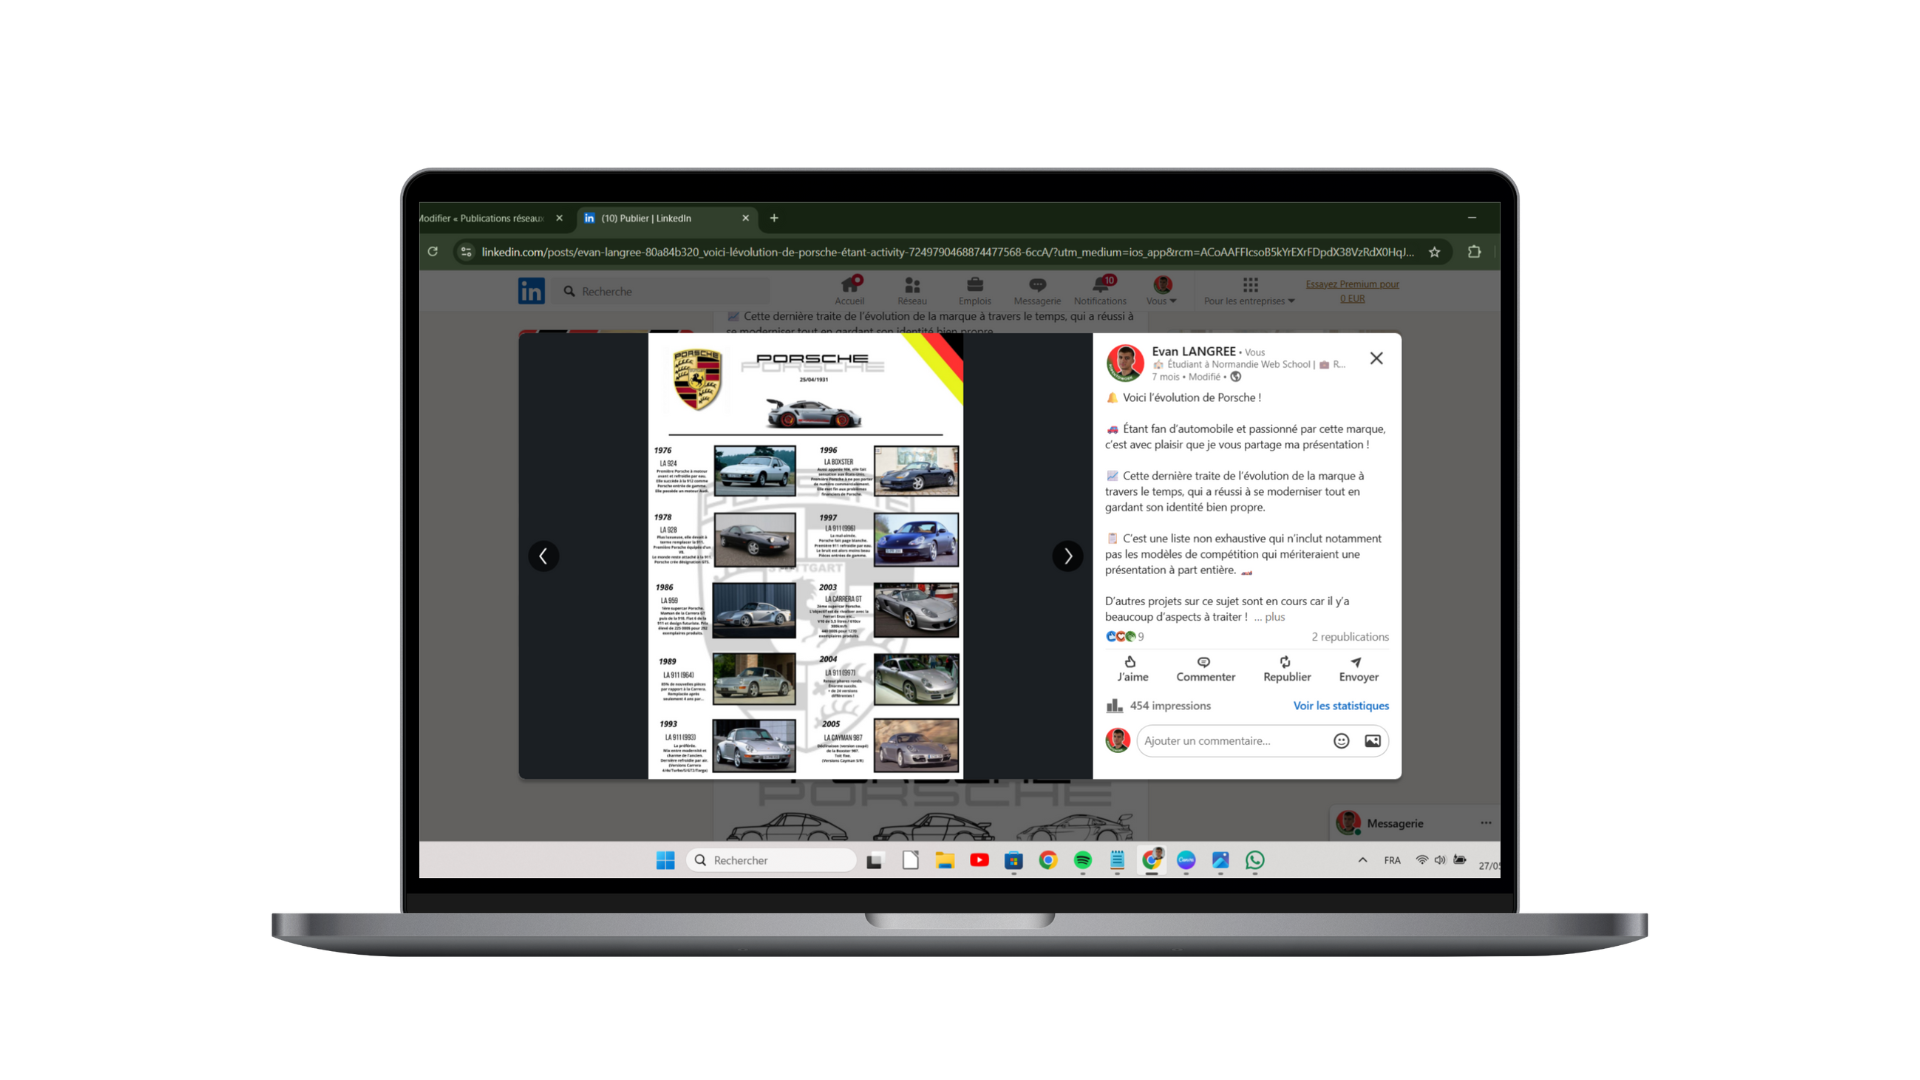Open Evan LANGREE profile name

(1193, 351)
